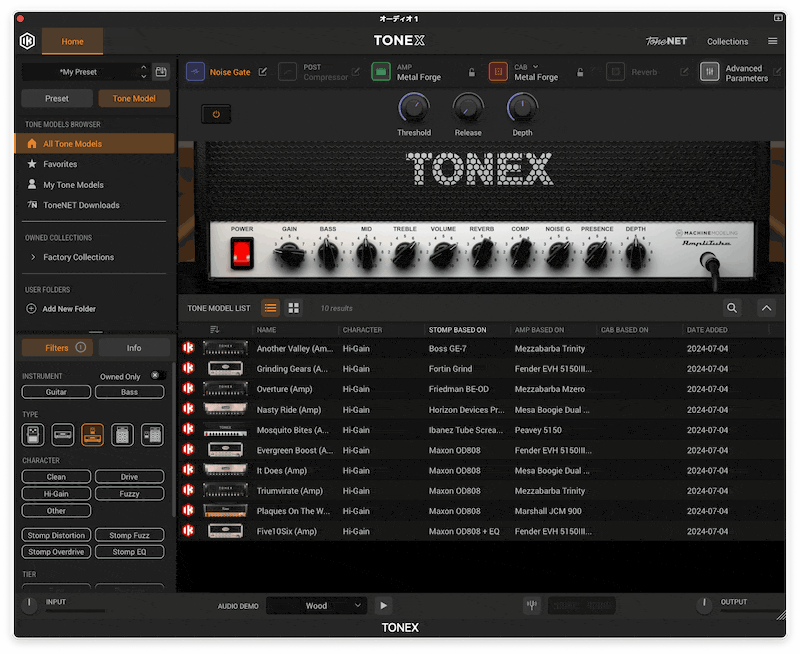The width and height of the screenshot is (800, 654).
Task: Toggle the Clean character filter
Action: (x=56, y=477)
